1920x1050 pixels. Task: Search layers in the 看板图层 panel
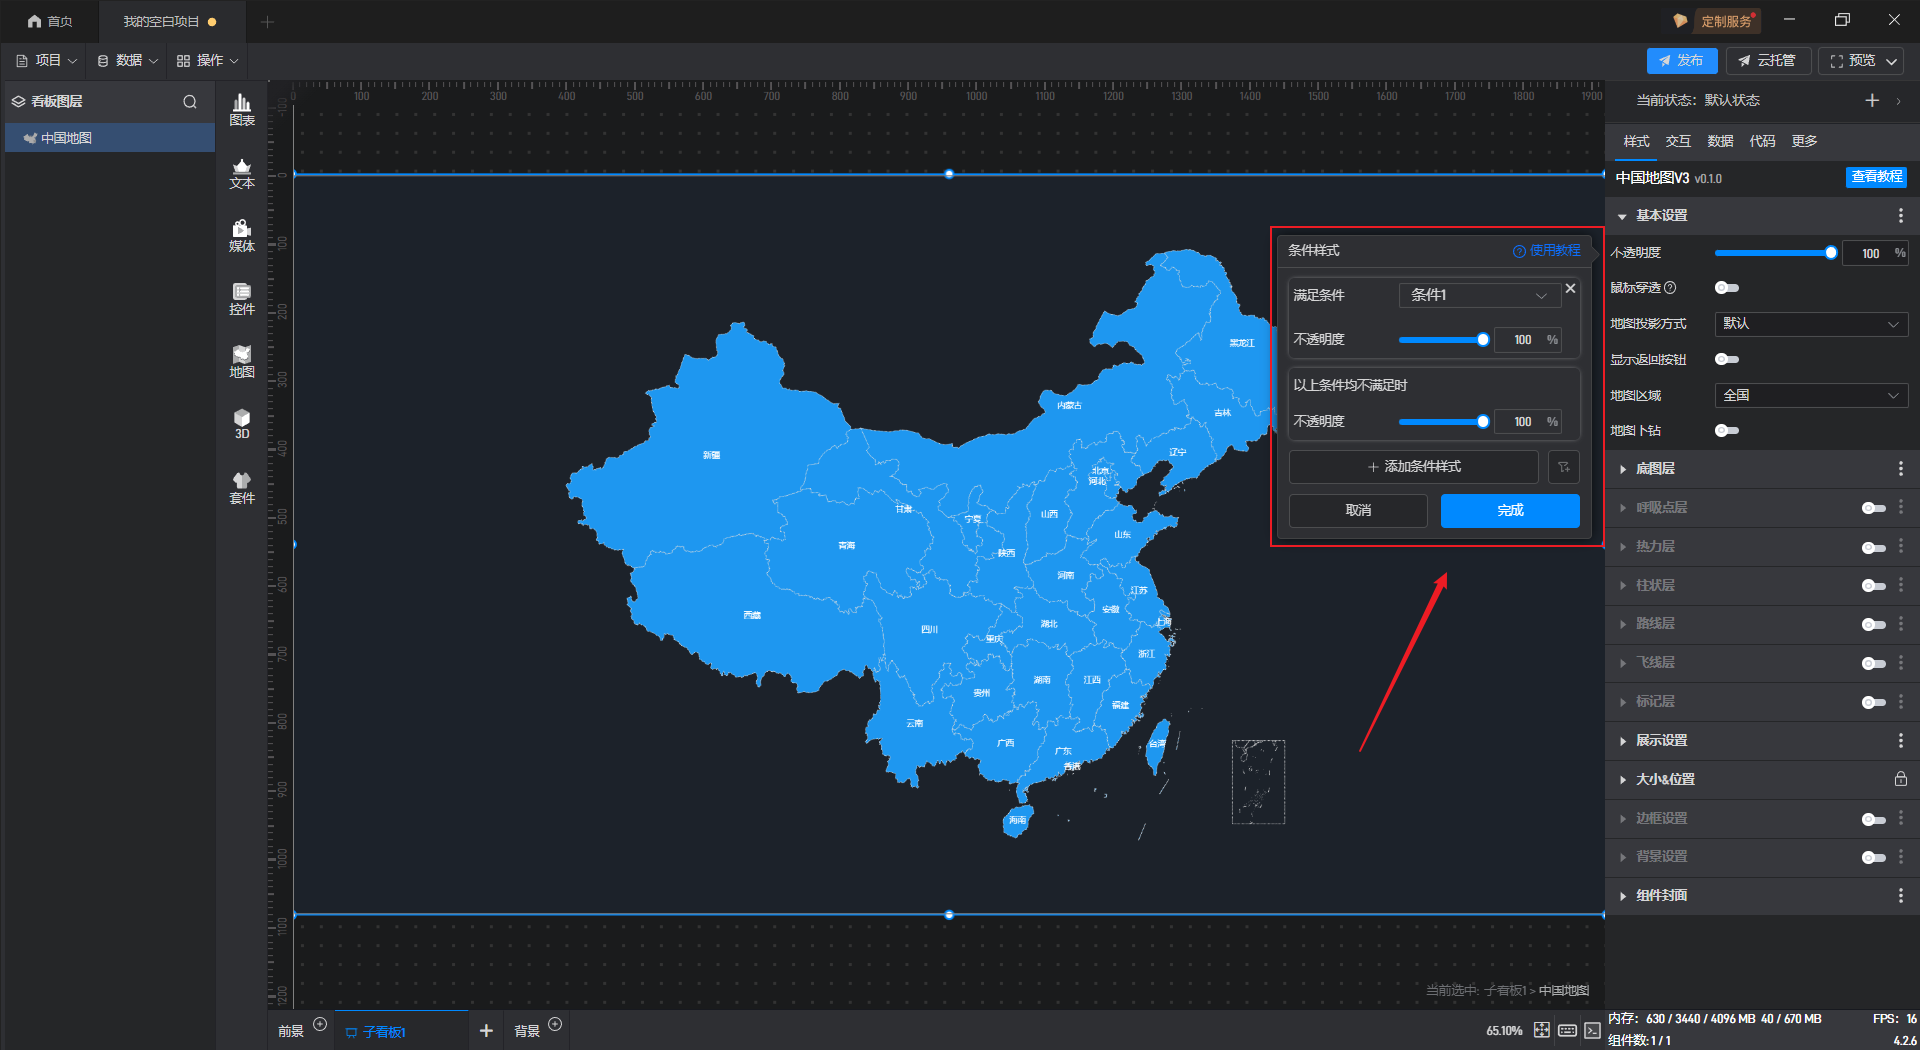point(190,102)
